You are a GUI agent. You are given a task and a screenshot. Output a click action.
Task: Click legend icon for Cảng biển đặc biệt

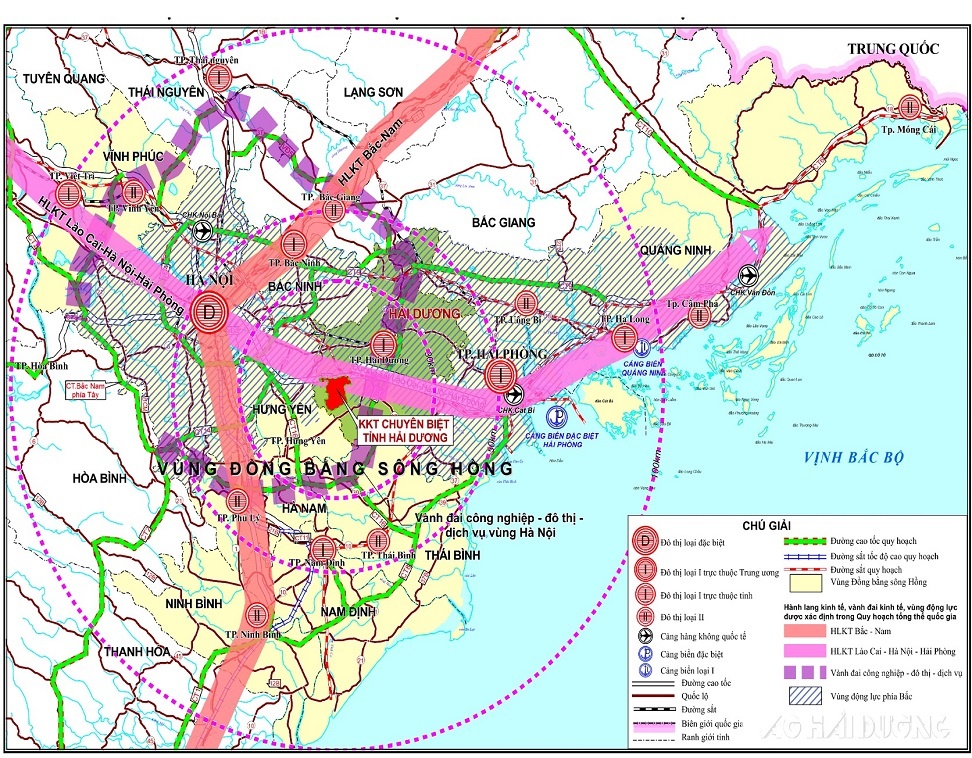click(645, 654)
